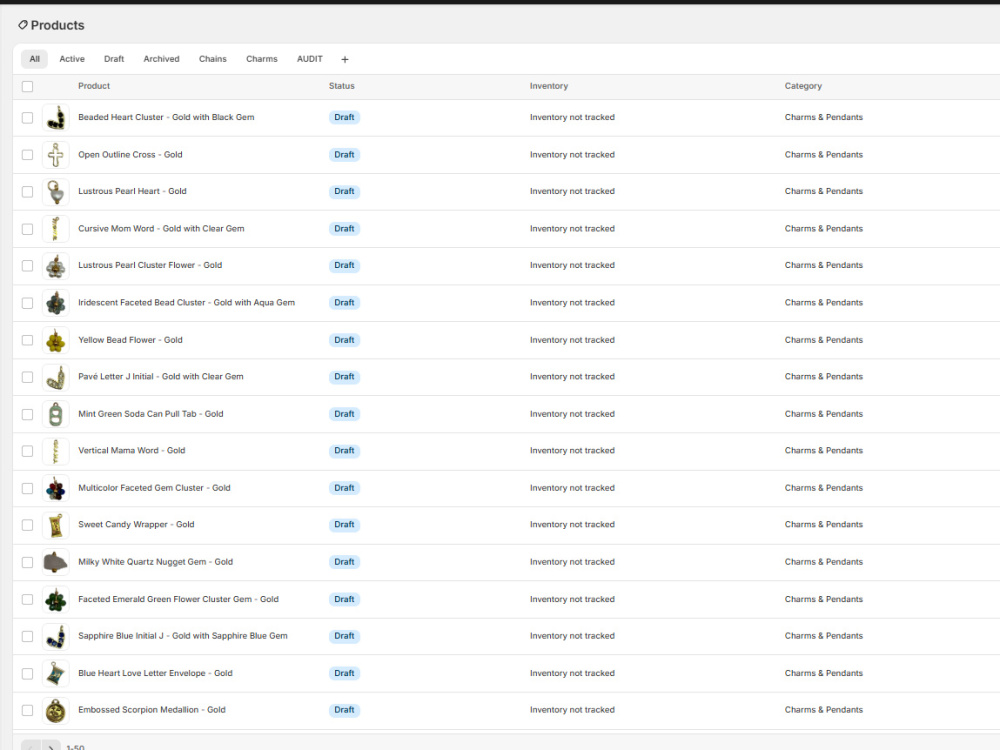Image resolution: width=1000 pixels, height=750 pixels.
Task: Open Mint Green Soda Can Pull Tab product
Action: pos(151,414)
